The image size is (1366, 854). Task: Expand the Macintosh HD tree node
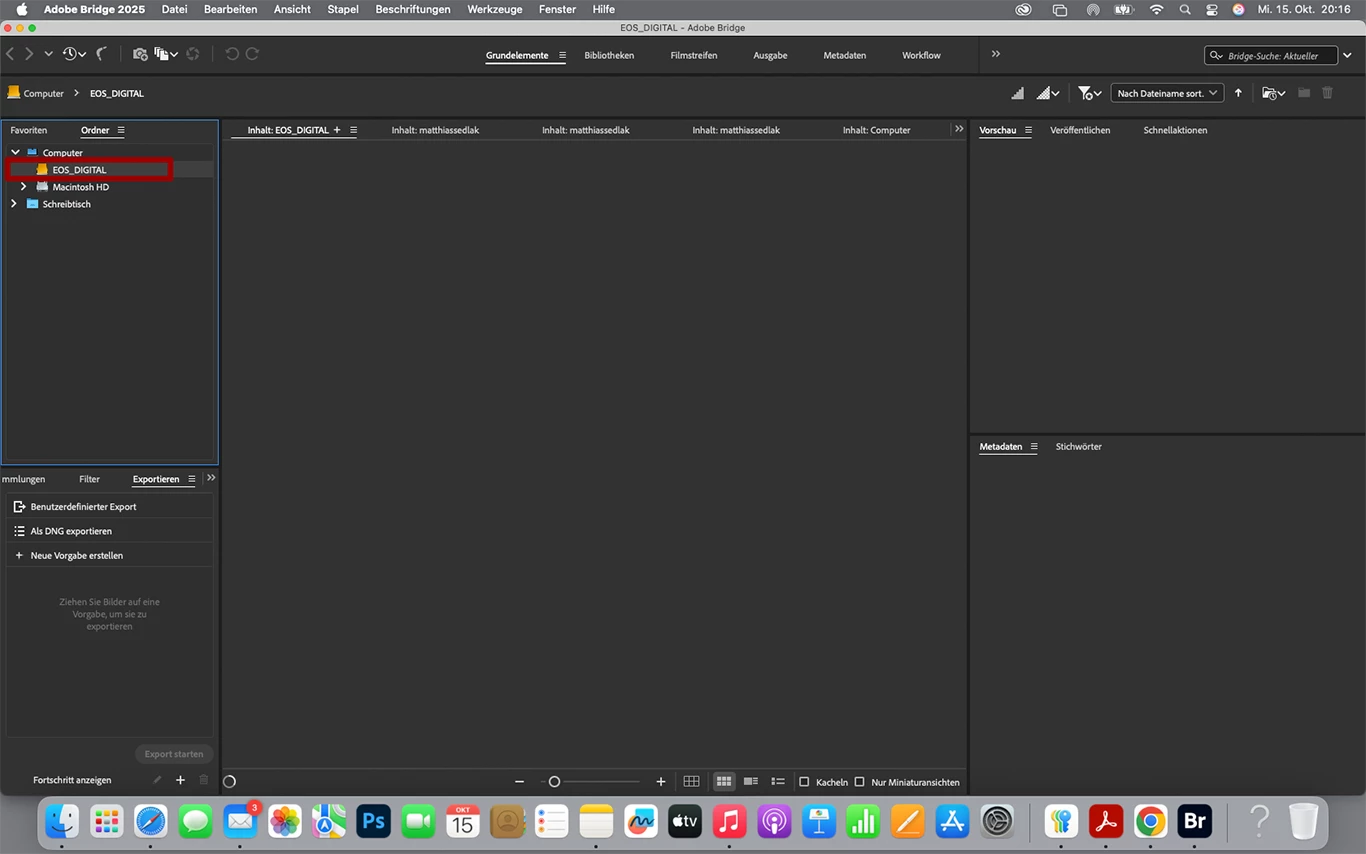[x=24, y=187]
